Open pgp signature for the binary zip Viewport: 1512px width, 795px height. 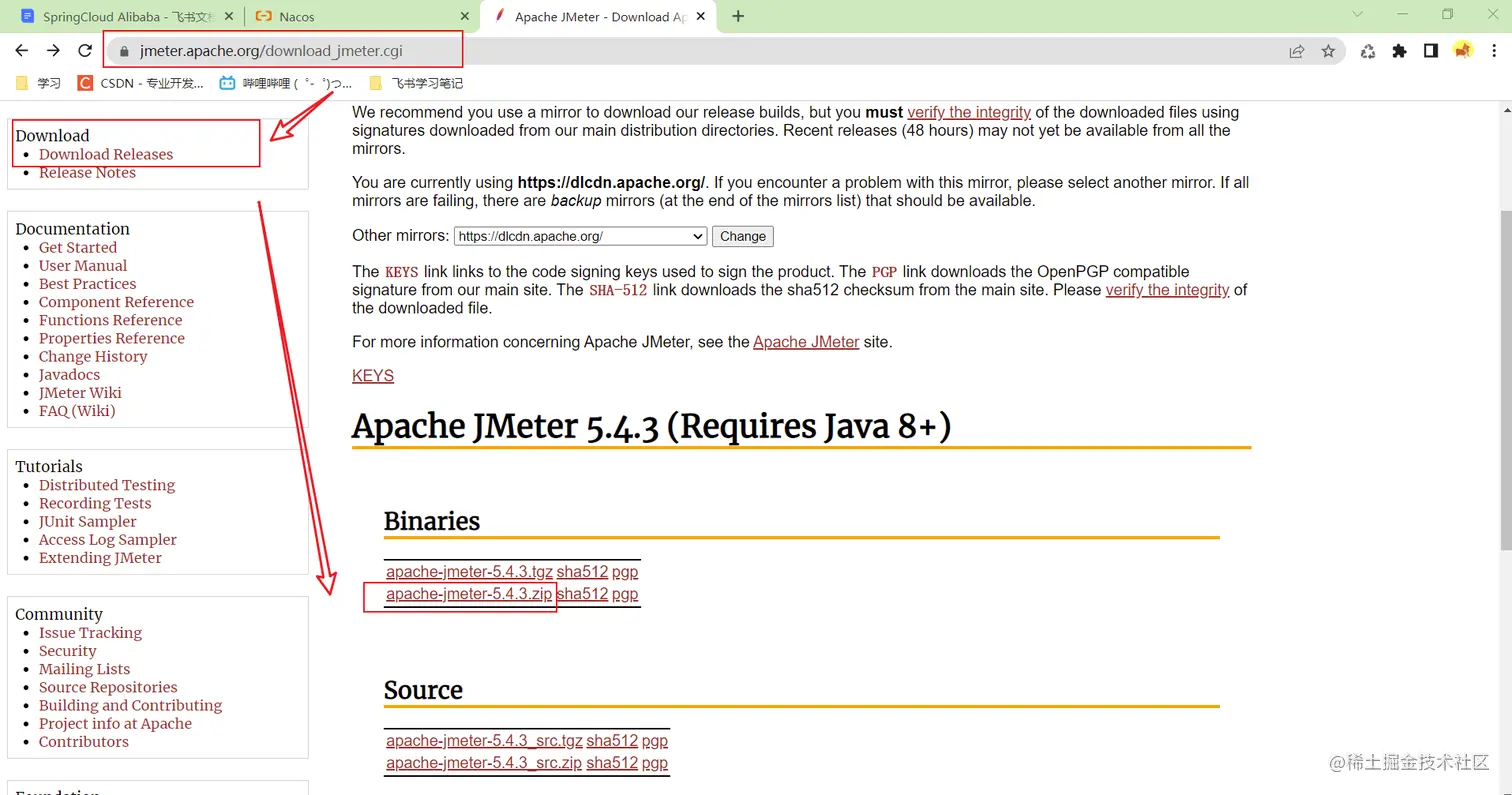tap(625, 594)
